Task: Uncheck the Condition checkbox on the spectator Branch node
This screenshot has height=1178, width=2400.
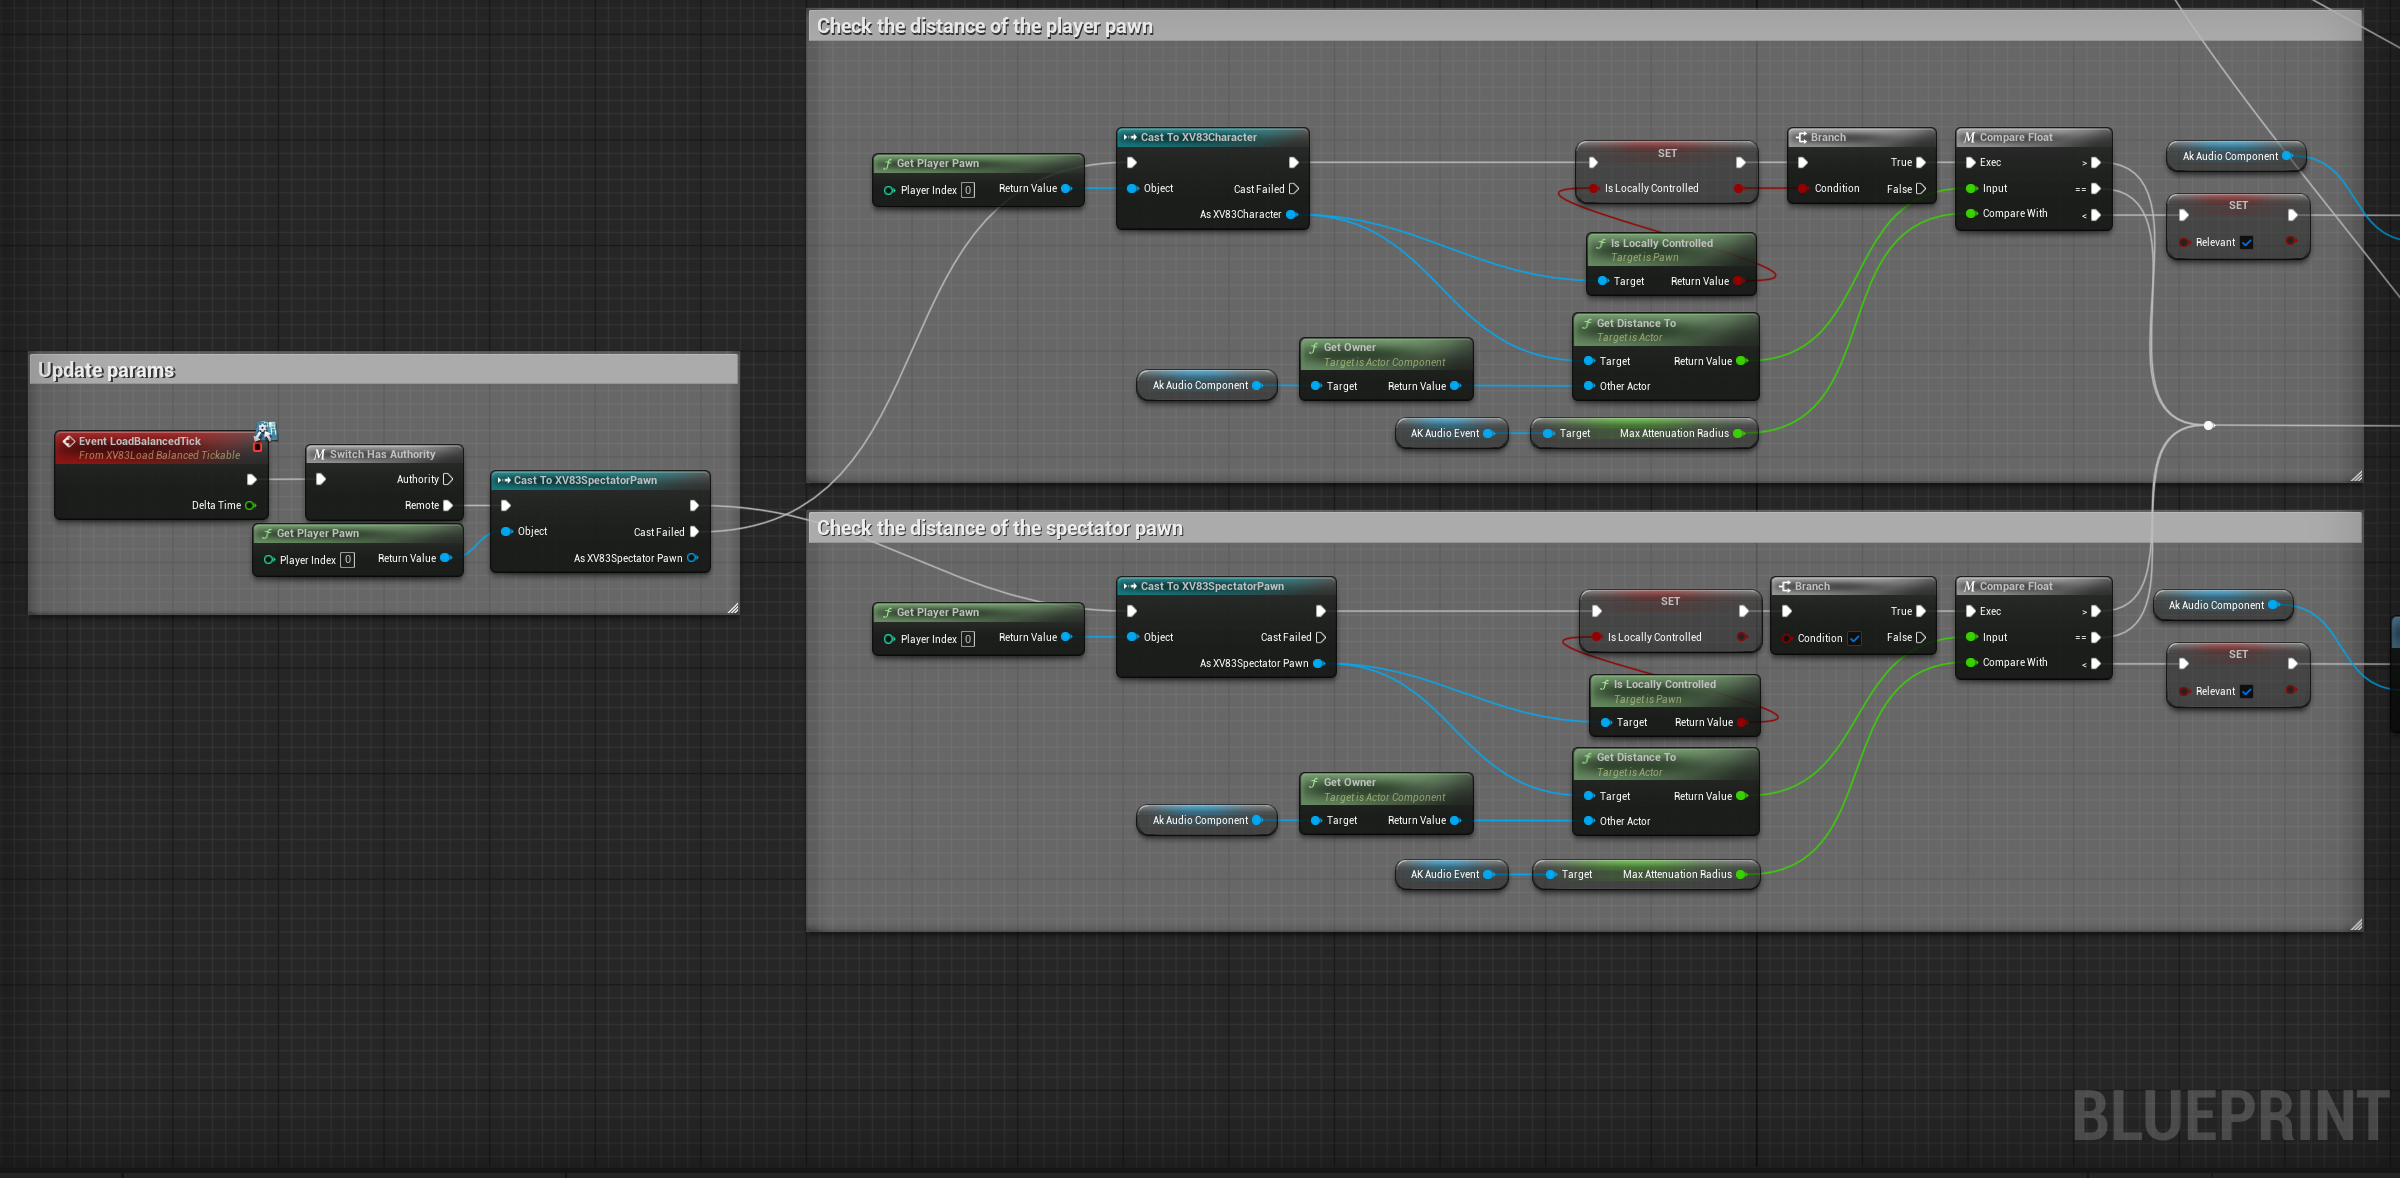Action: click(1855, 638)
